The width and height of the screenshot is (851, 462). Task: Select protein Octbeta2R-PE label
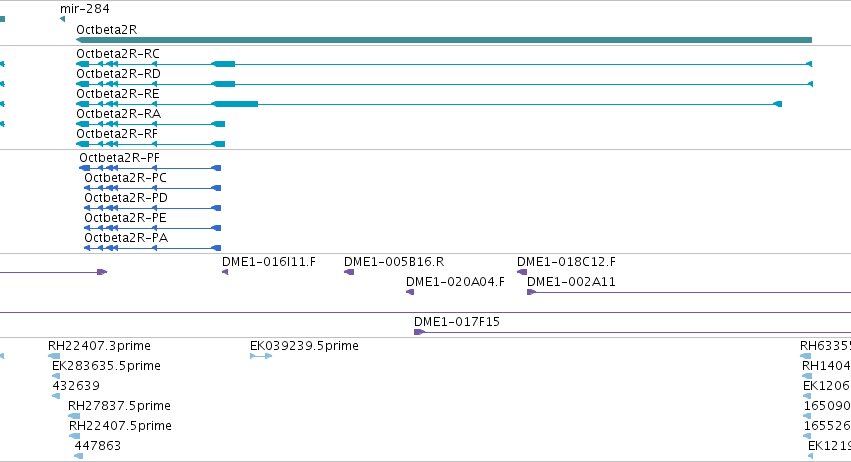125,218
